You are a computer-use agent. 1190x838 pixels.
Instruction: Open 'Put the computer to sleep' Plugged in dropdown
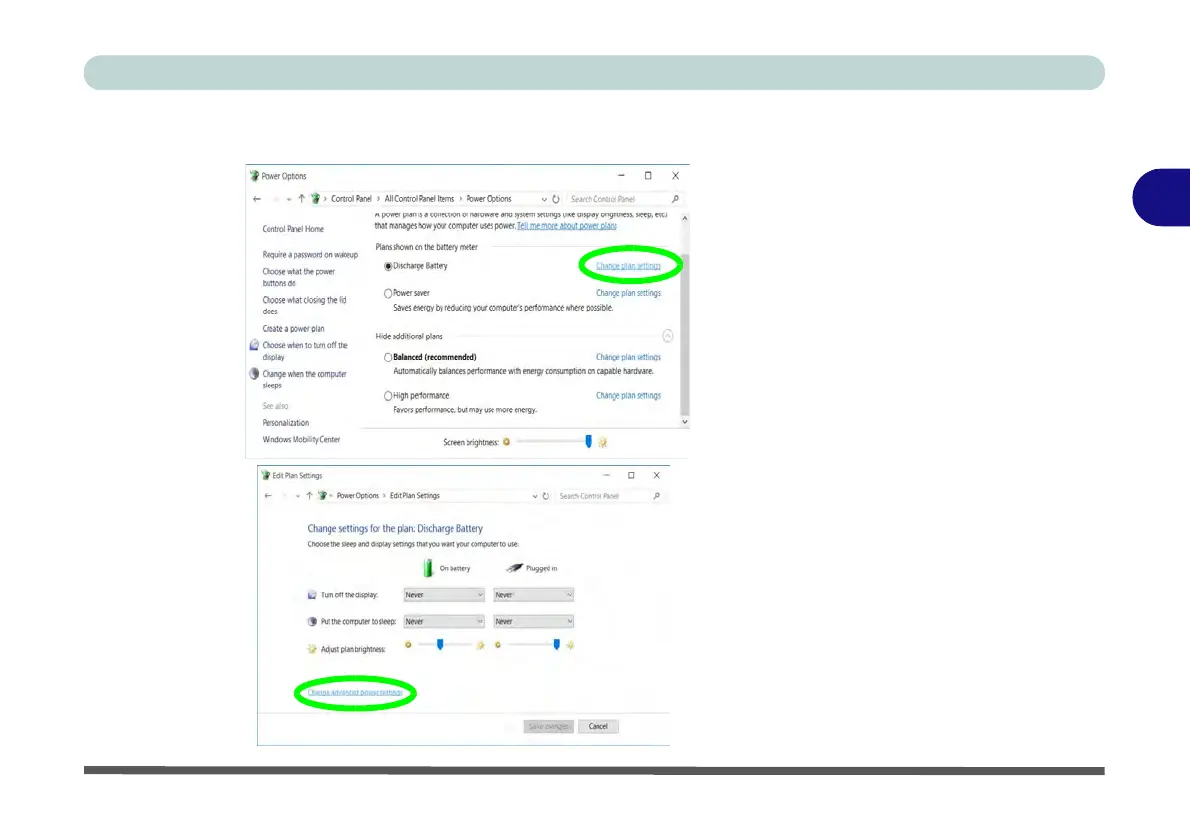tap(534, 622)
